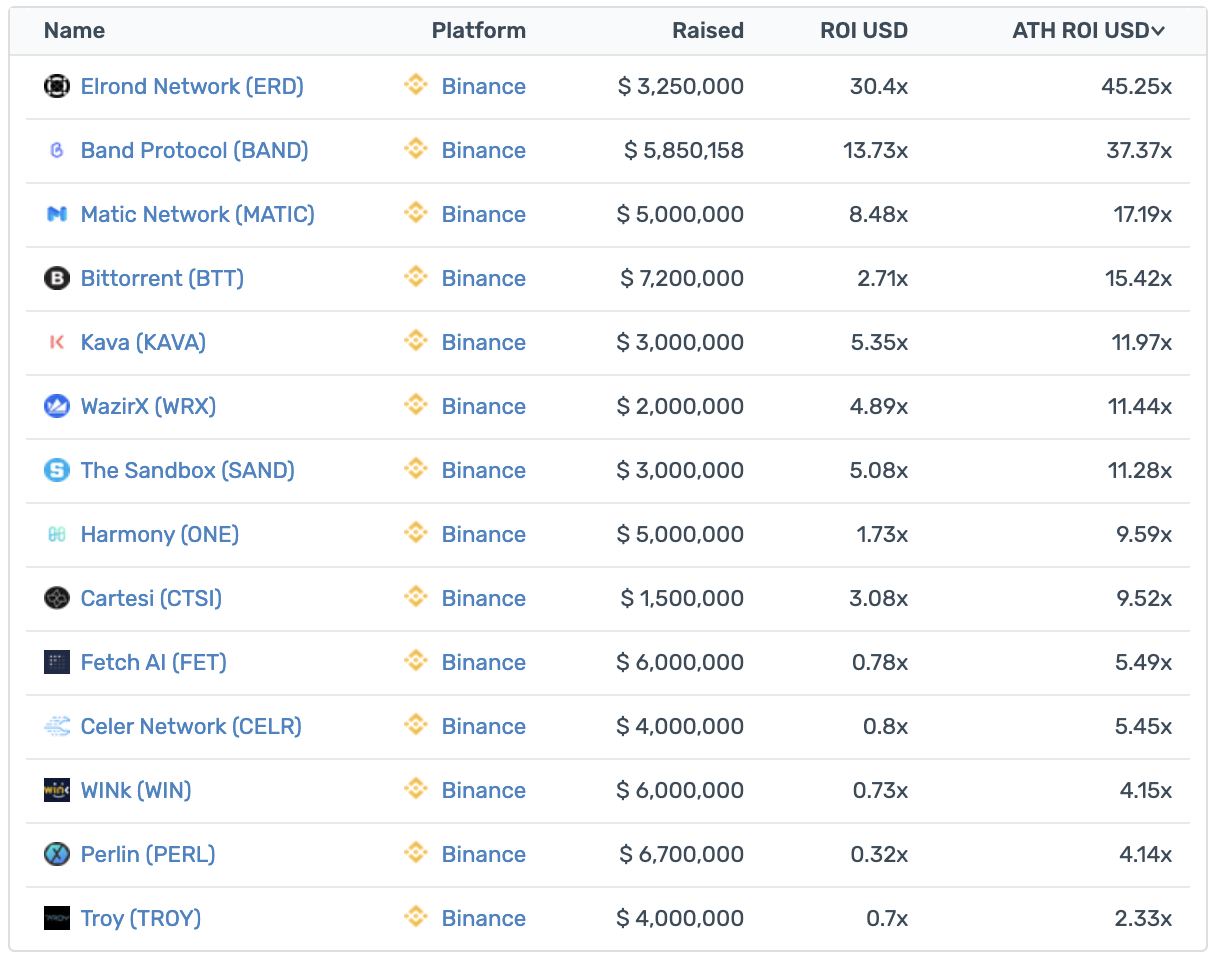Click the ATH ROI value "9.59x"

(1143, 534)
